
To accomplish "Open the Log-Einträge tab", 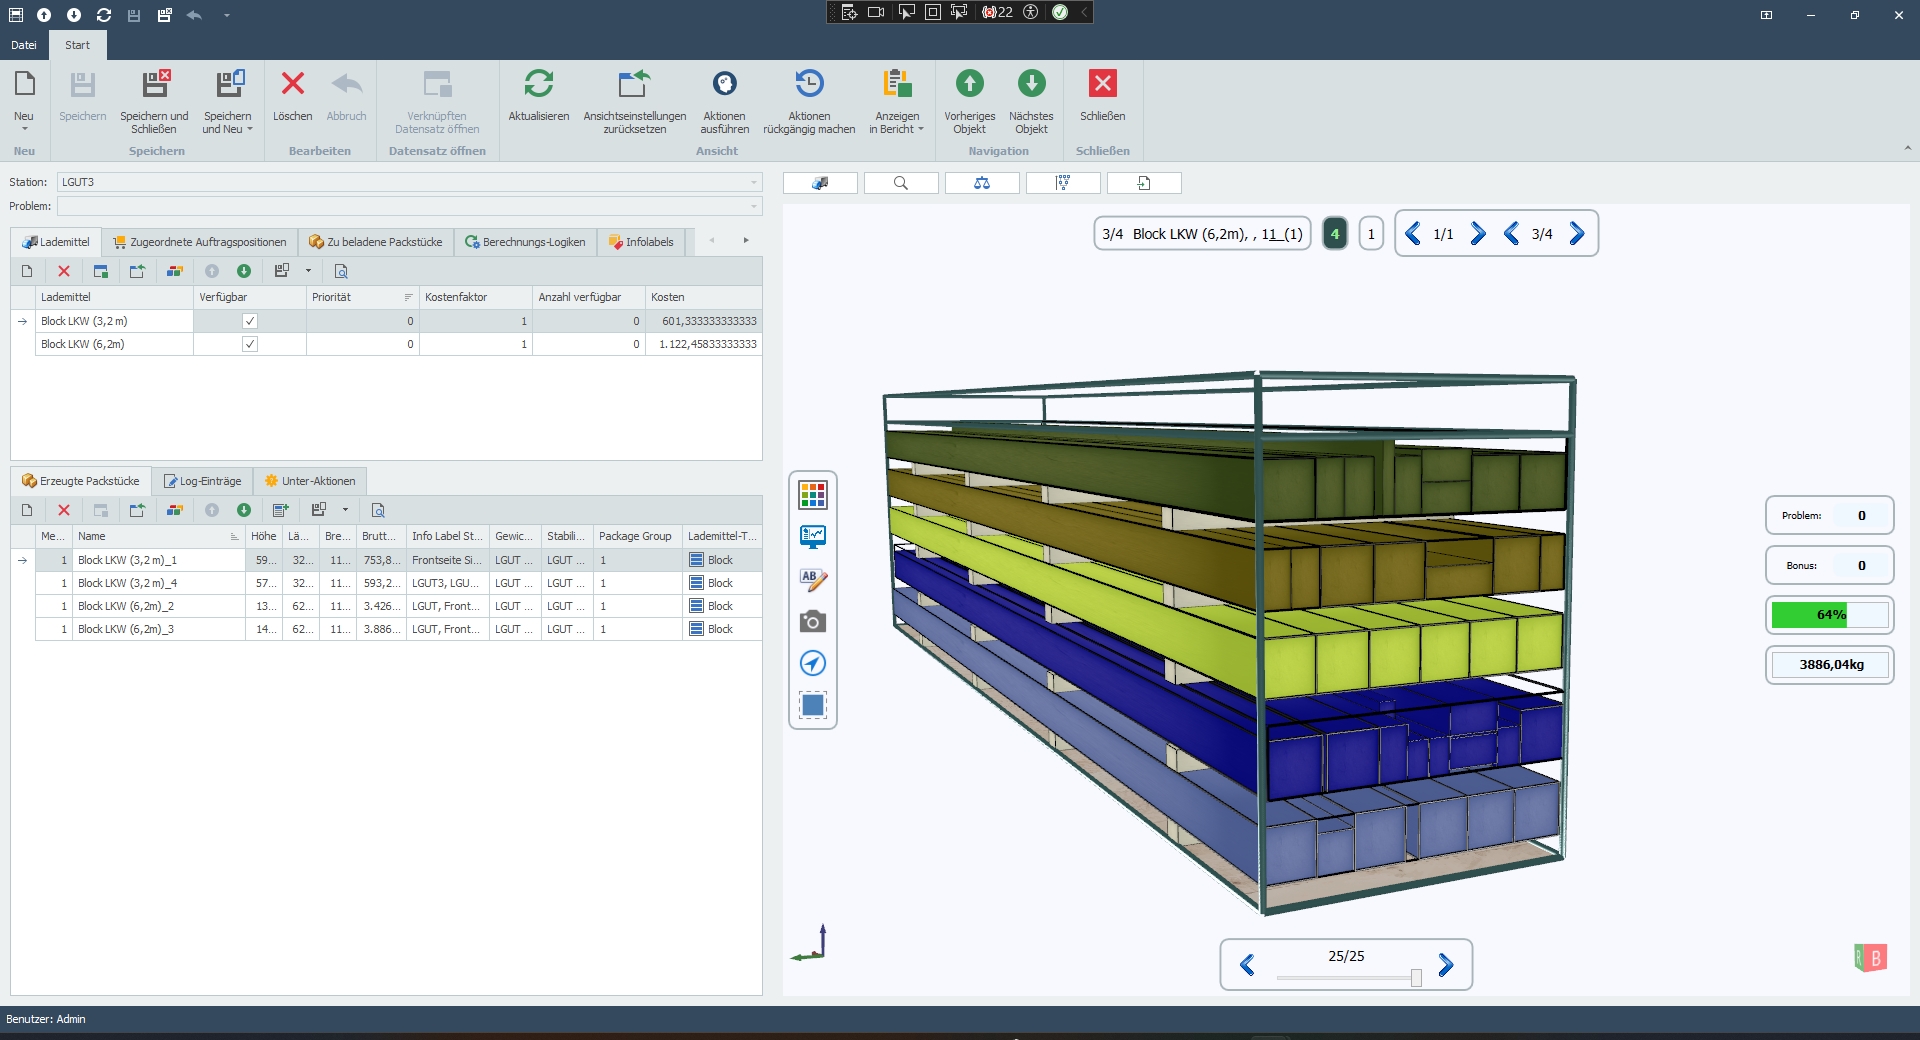I will 202,481.
